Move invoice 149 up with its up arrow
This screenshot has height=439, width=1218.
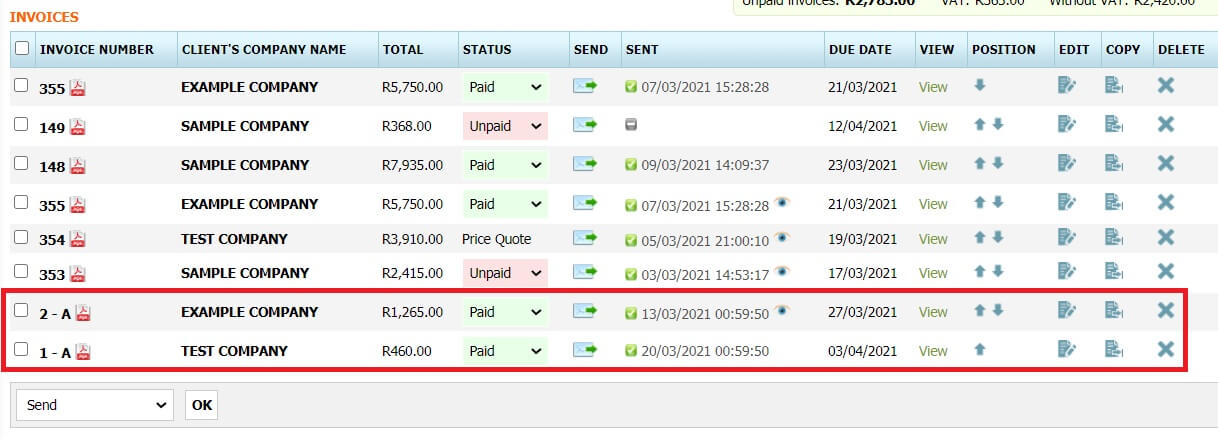(980, 124)
